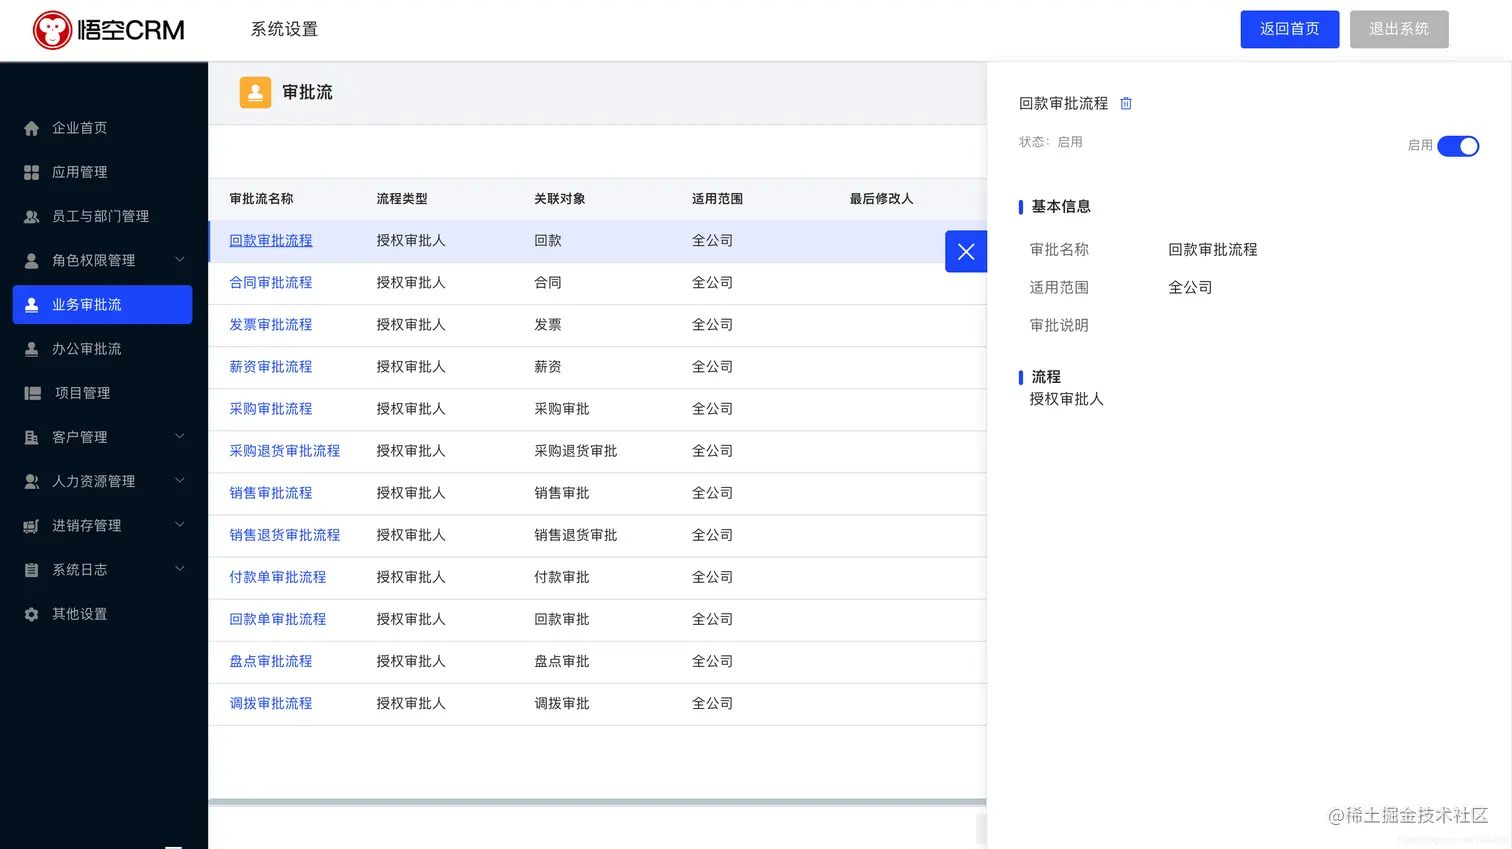
Task: Expand the 客户管理 section arrow
Action: pyautogui.click(x=179, y=436)
